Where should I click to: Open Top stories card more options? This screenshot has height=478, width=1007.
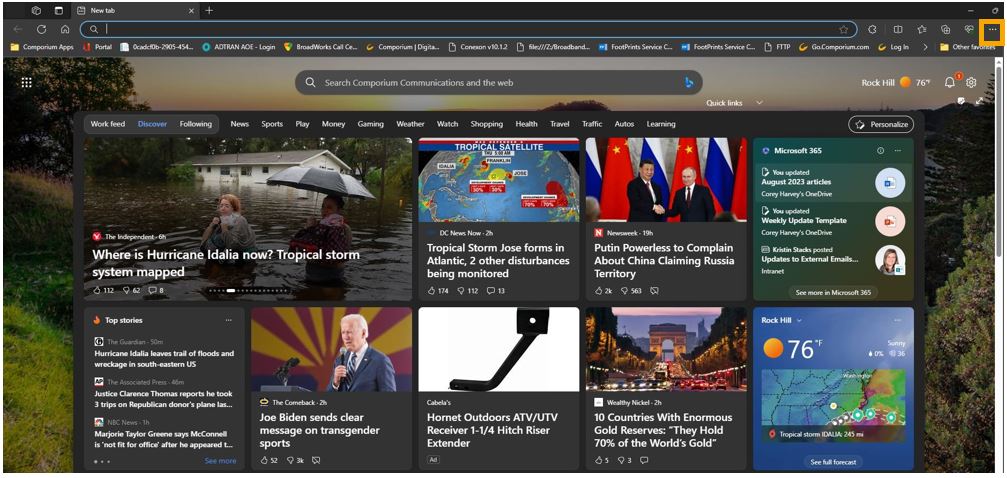point(229,320)
